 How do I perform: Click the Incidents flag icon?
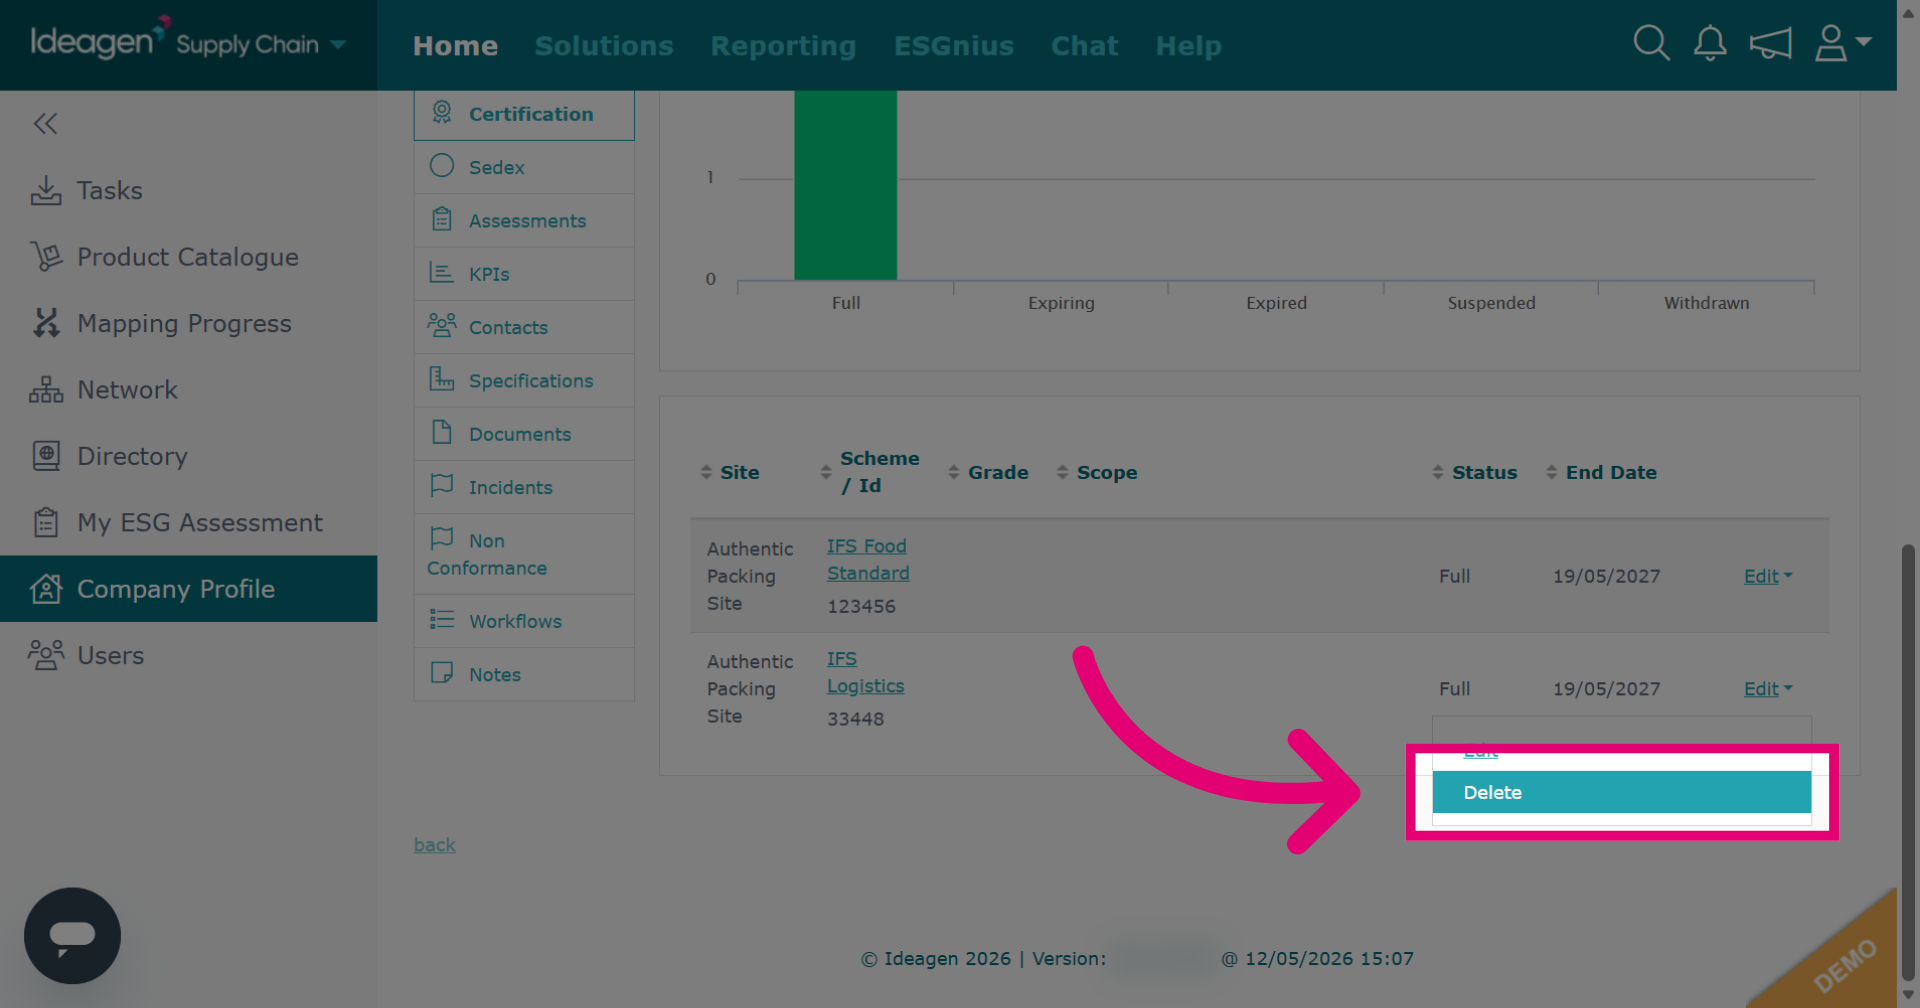pyautogui.click(x=442, y=485)
